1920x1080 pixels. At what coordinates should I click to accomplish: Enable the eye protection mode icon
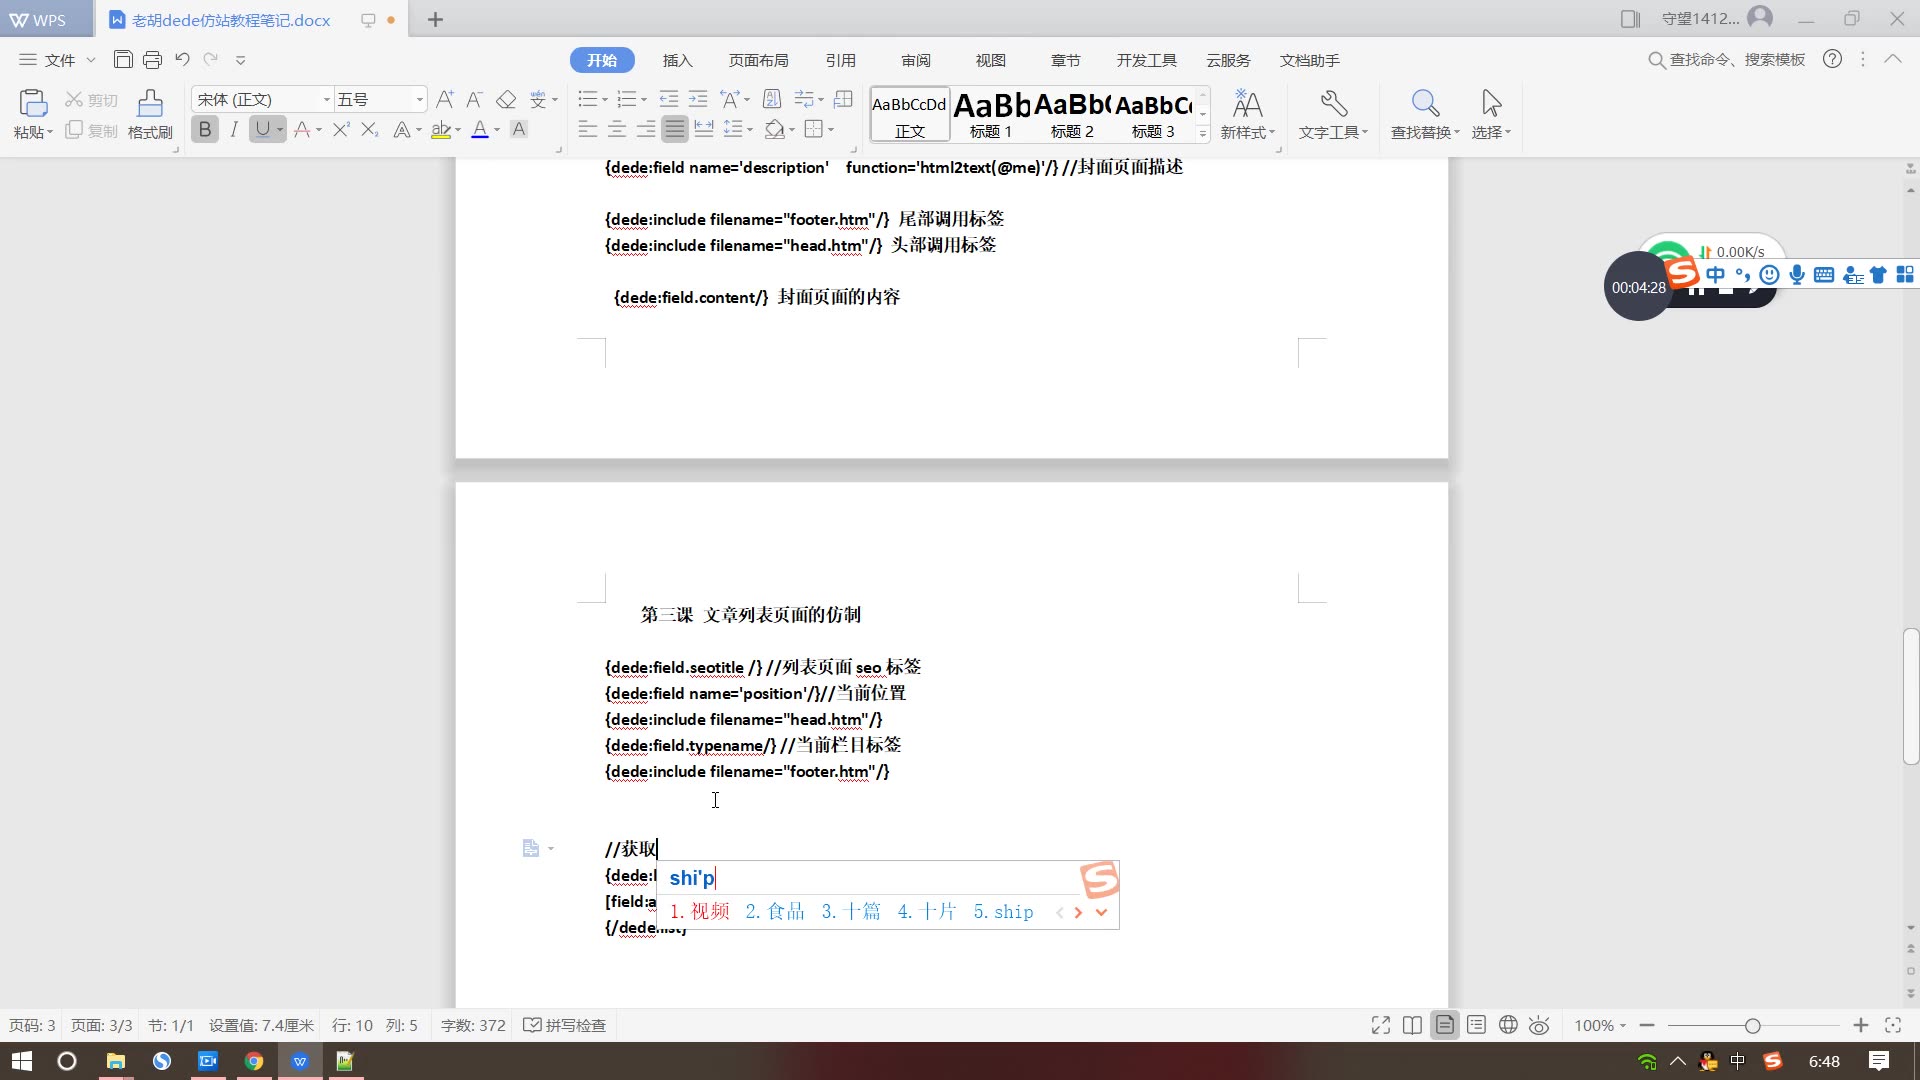1539,1025
